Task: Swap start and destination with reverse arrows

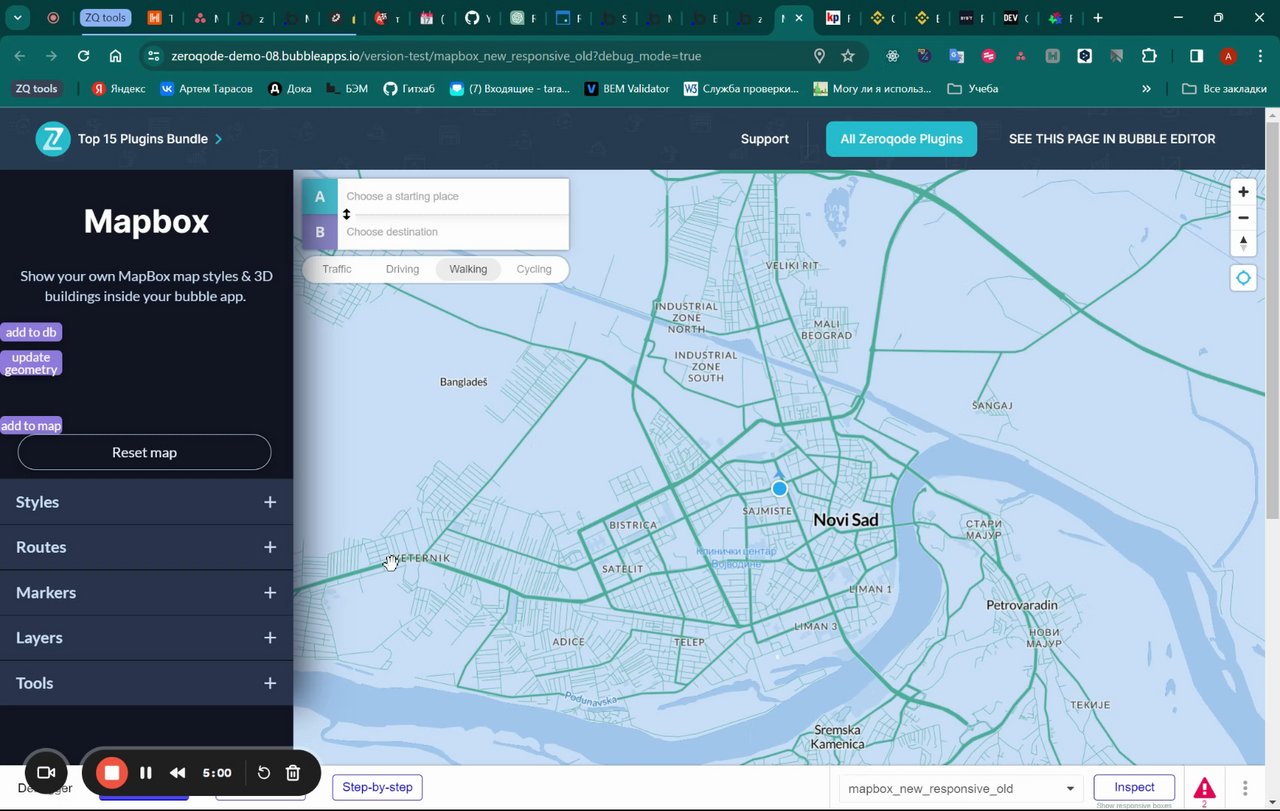Action: coord(347,214)
